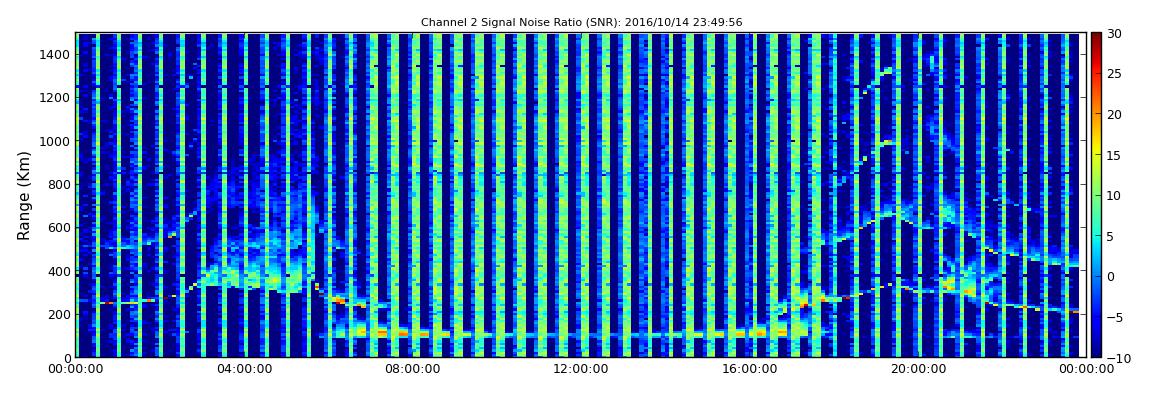Click the colorbar label −5
Image resolution: width=1150 pixels, height=407 pixels.
(x=1115, y=318)
